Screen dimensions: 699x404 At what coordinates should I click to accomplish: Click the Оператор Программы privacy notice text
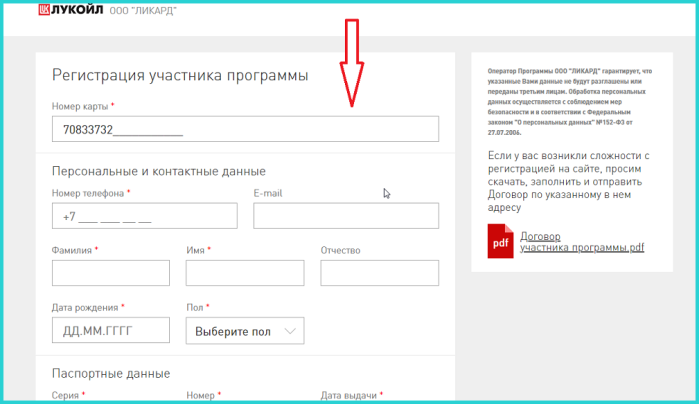coord(570,102)
